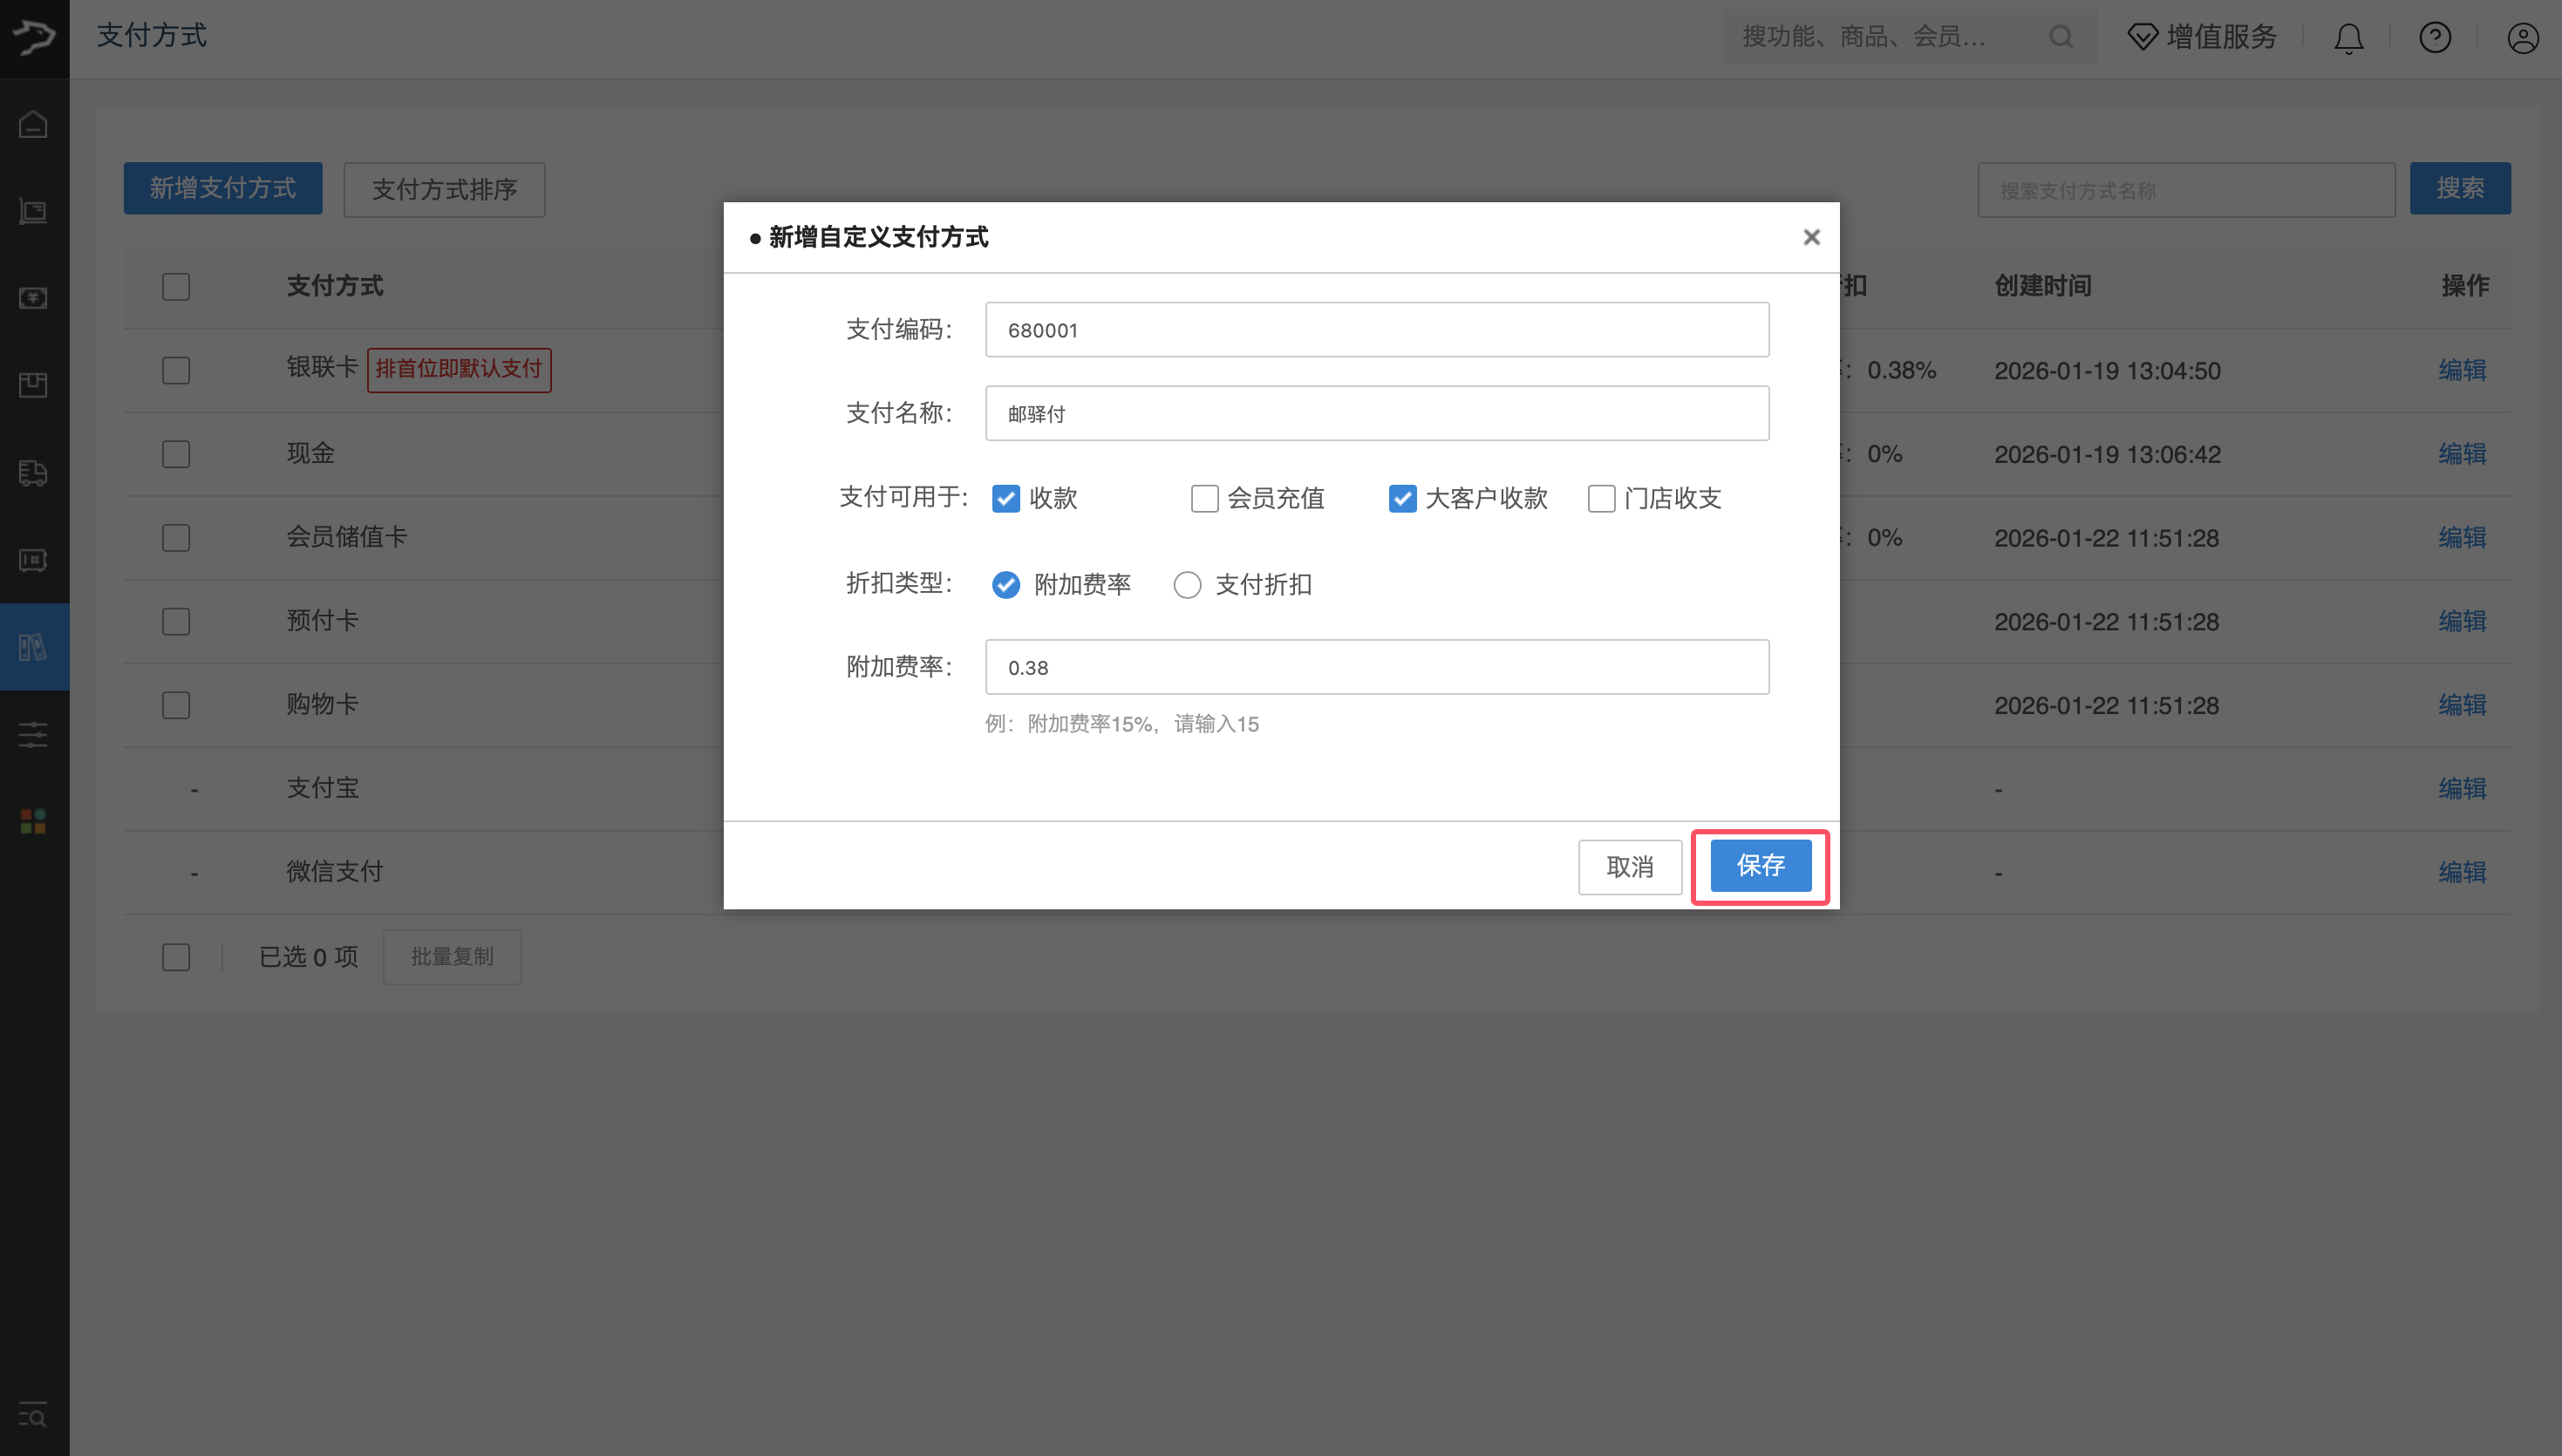Click the search magnifier icon in top bar
Image resolution: width=2562 pixels, height=1456 pixels.
2060,37
